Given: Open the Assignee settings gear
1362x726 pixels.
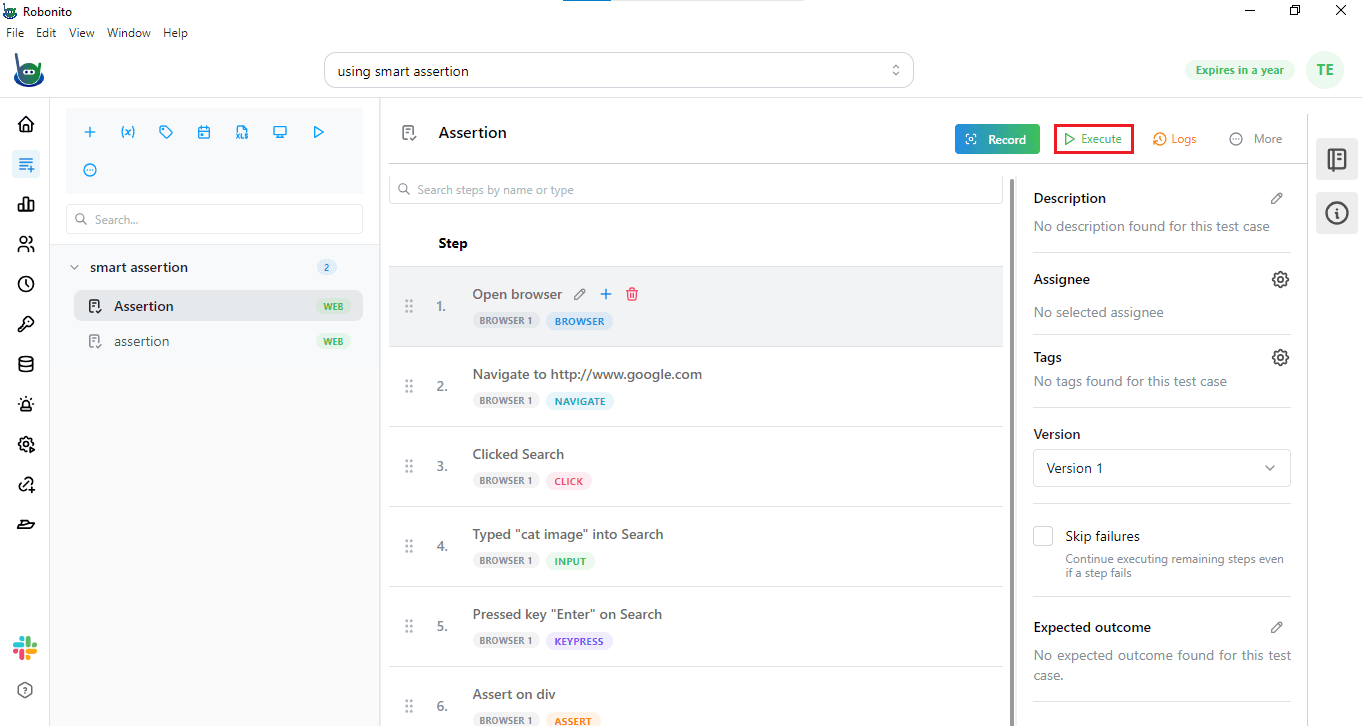Looking at the screenshot, I should pyautogui.click(x=1280, y=279).
